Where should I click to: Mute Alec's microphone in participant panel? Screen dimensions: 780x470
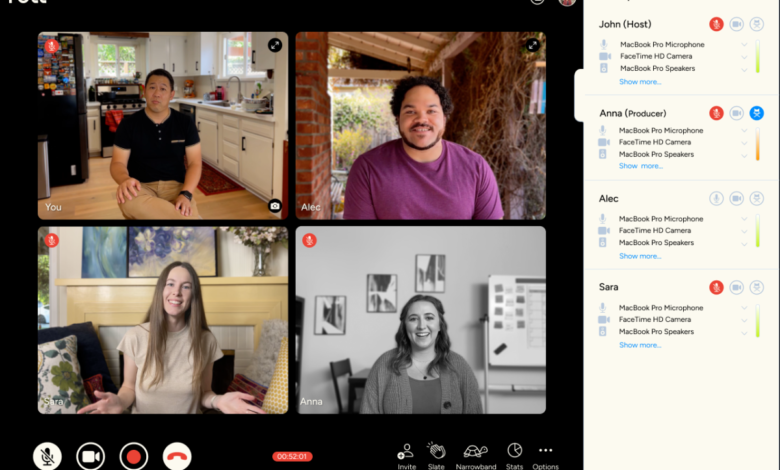[x=716, y=198]
